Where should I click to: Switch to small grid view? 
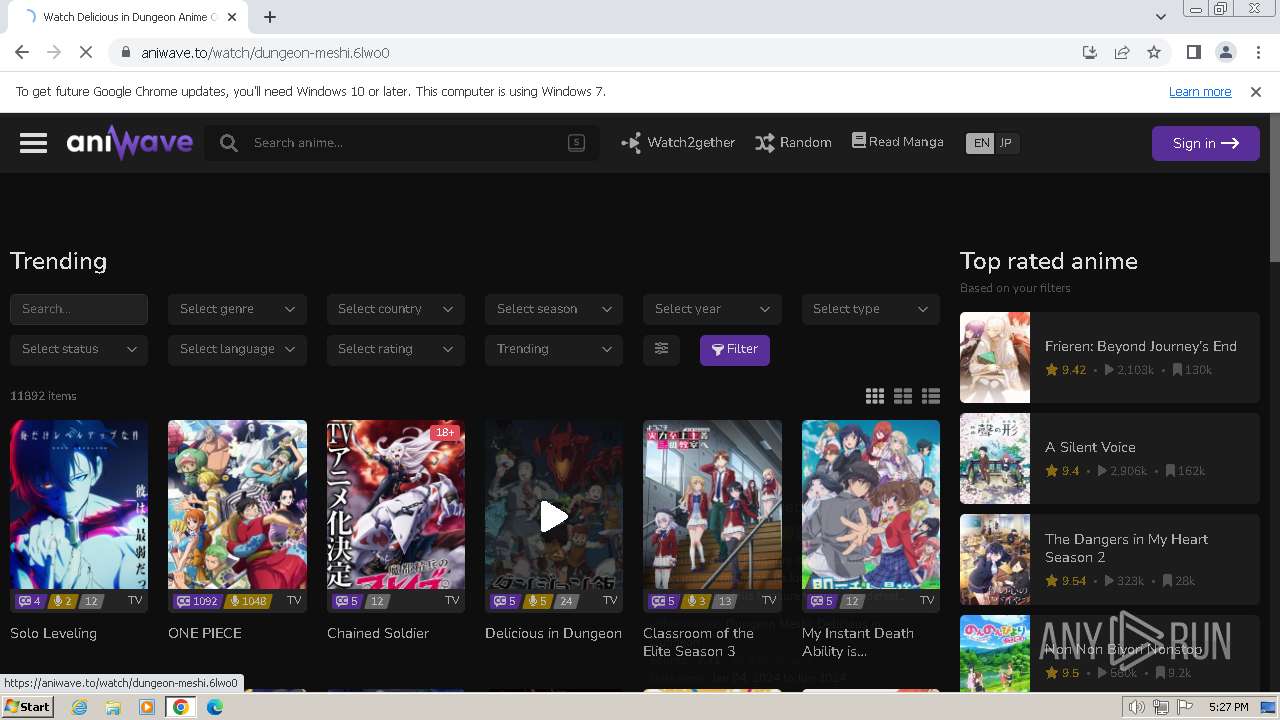(875, 396)
